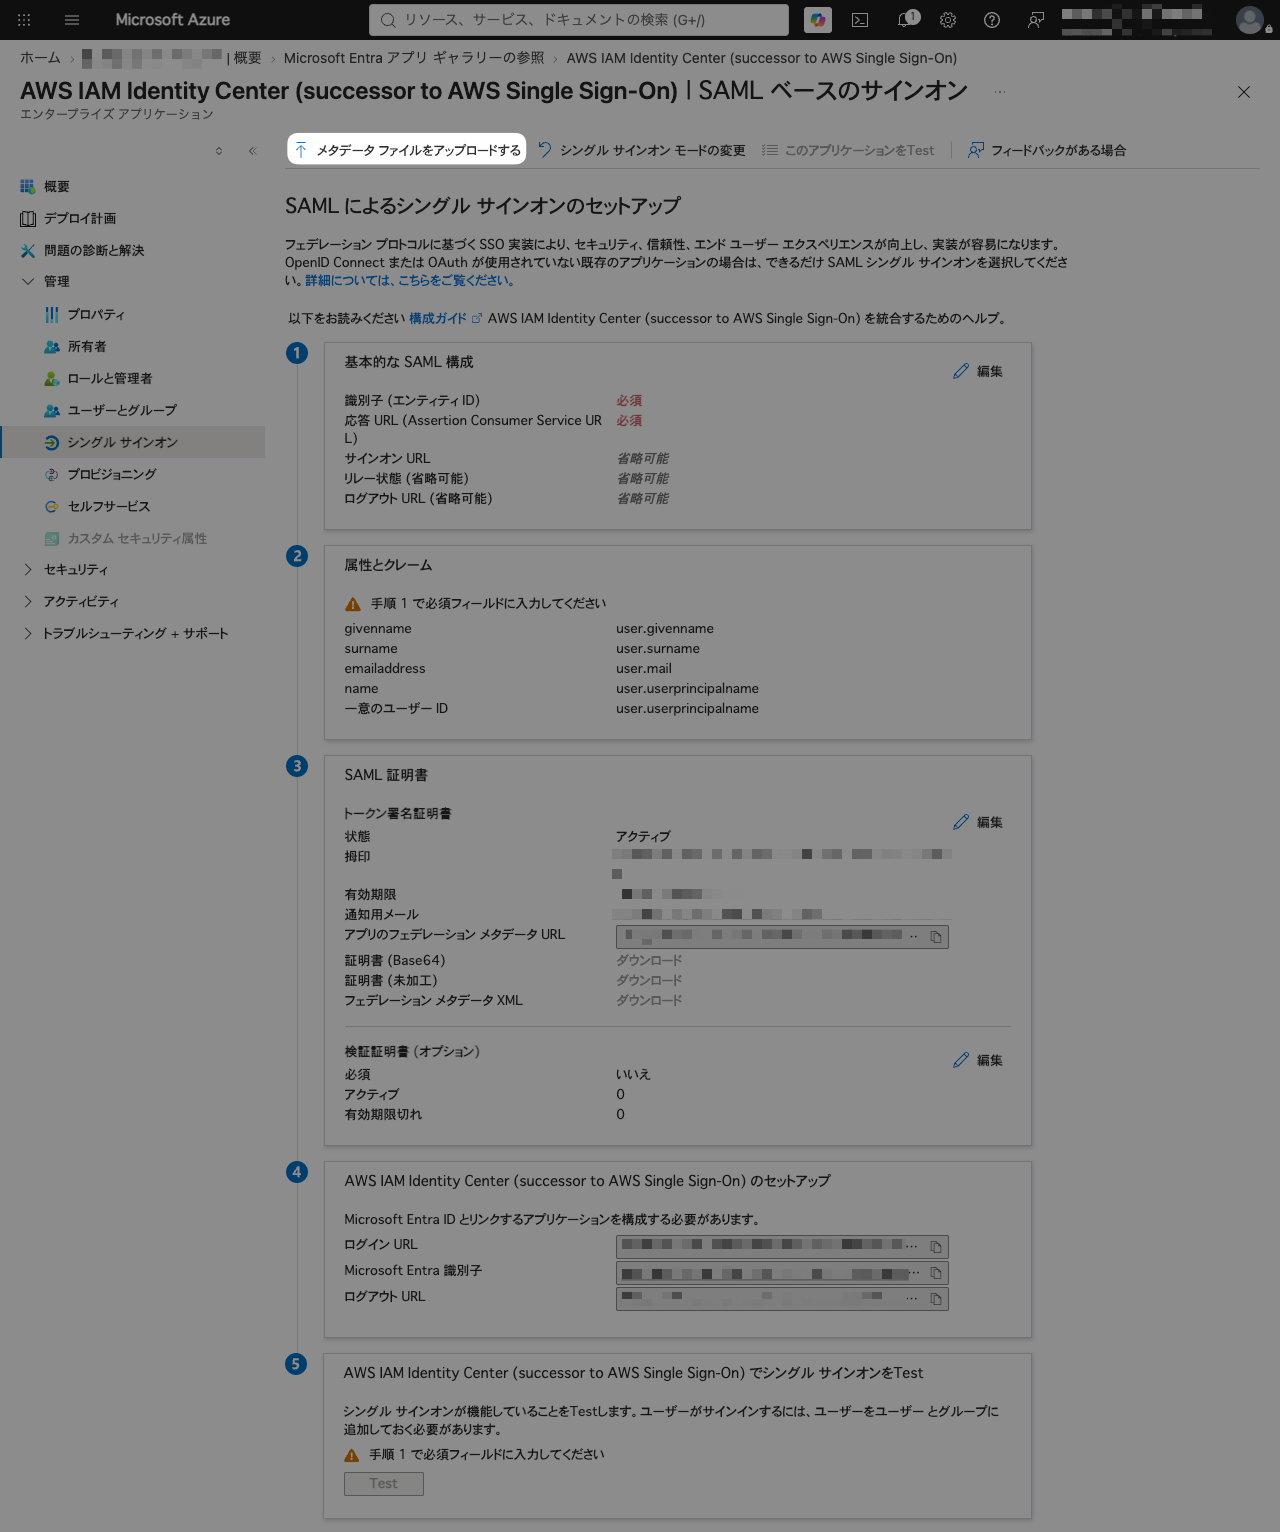
Task: Click ダウンロード for 証明書 (Base64)
Action: pos(649,960)
